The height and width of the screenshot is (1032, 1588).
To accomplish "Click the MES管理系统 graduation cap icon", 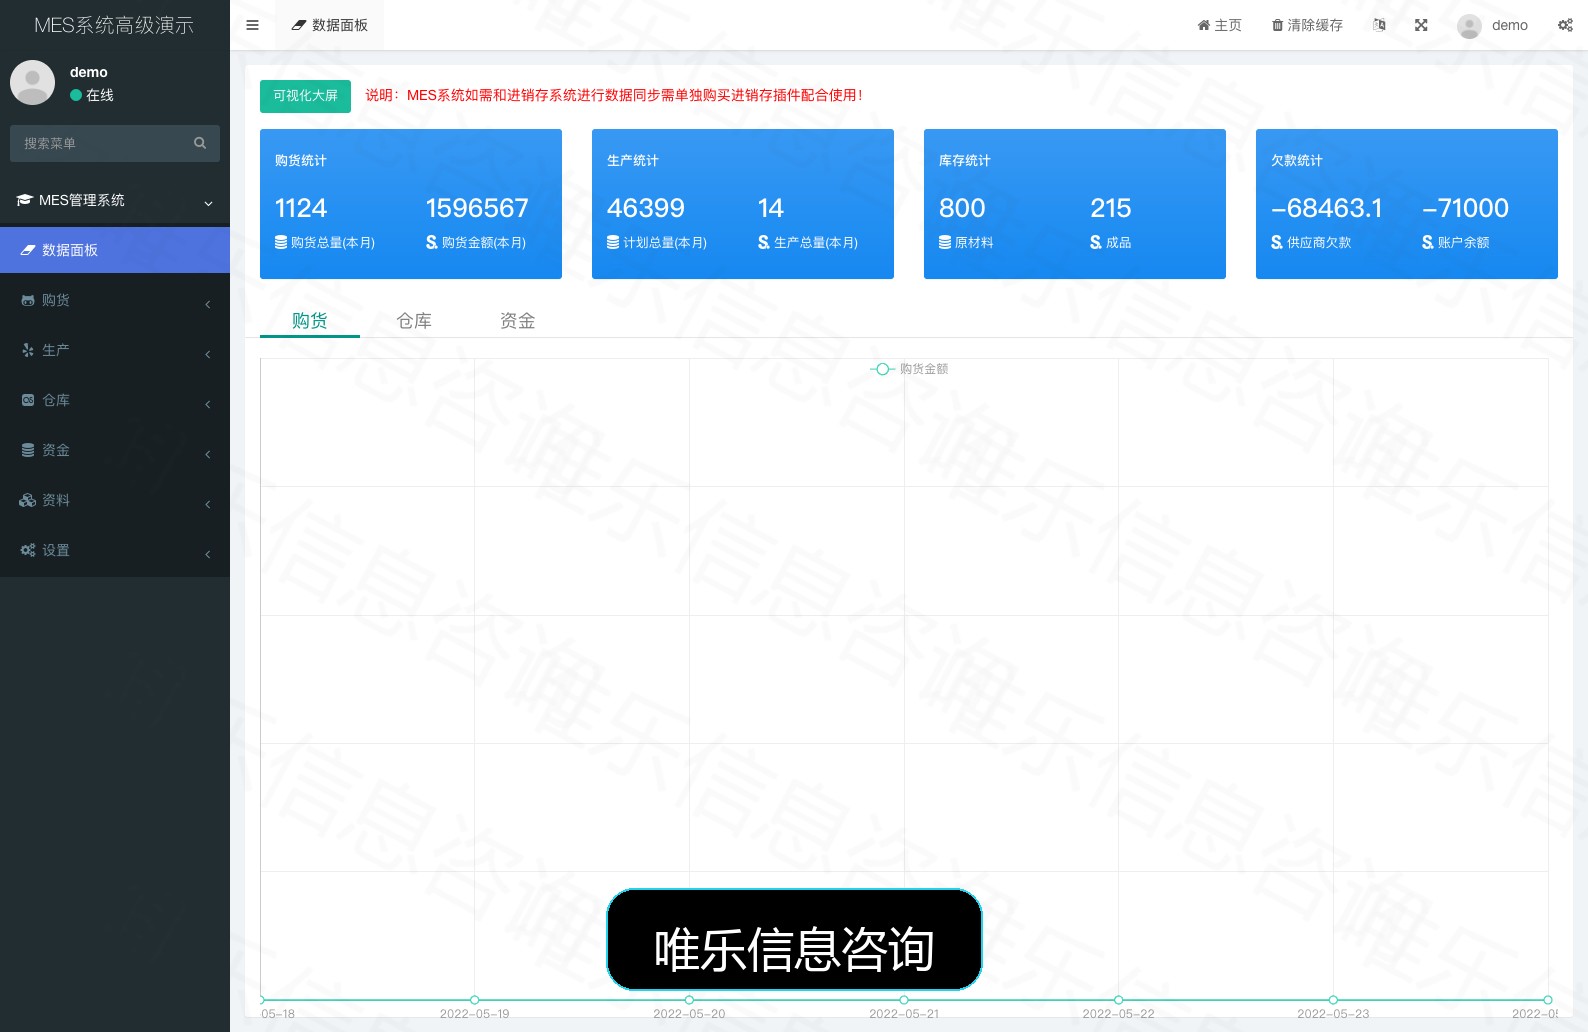I will pyautogui.click(x=25, y=200).
